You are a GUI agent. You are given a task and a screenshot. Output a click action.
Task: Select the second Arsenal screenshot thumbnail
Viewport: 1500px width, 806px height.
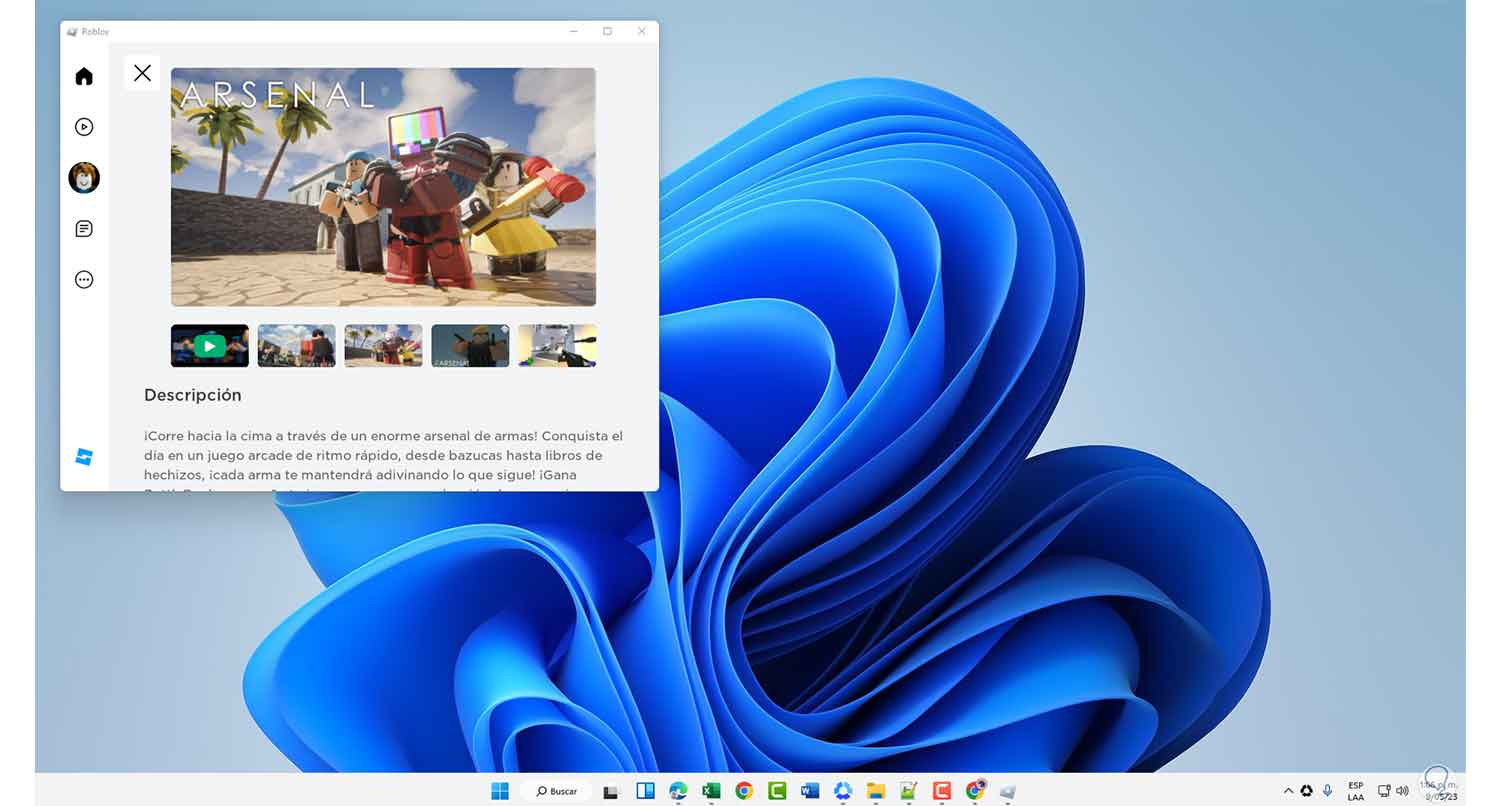296,346
